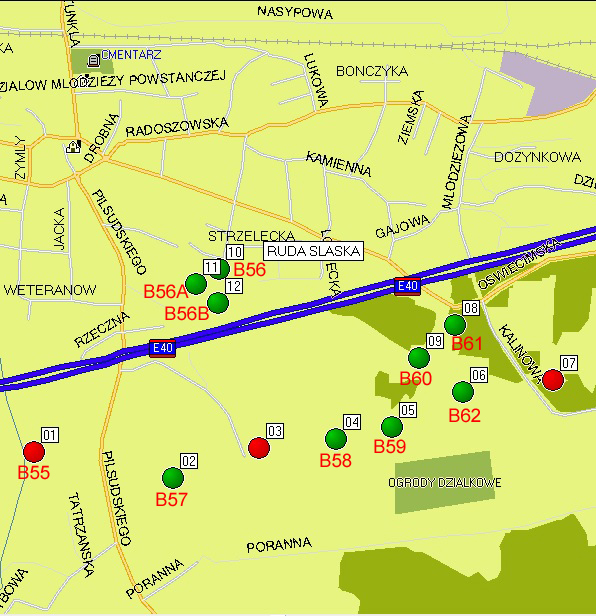Select the green marker B62
The height and width of the screenshot is (616, 596).
pyautogui.click(x=463, y=392)
